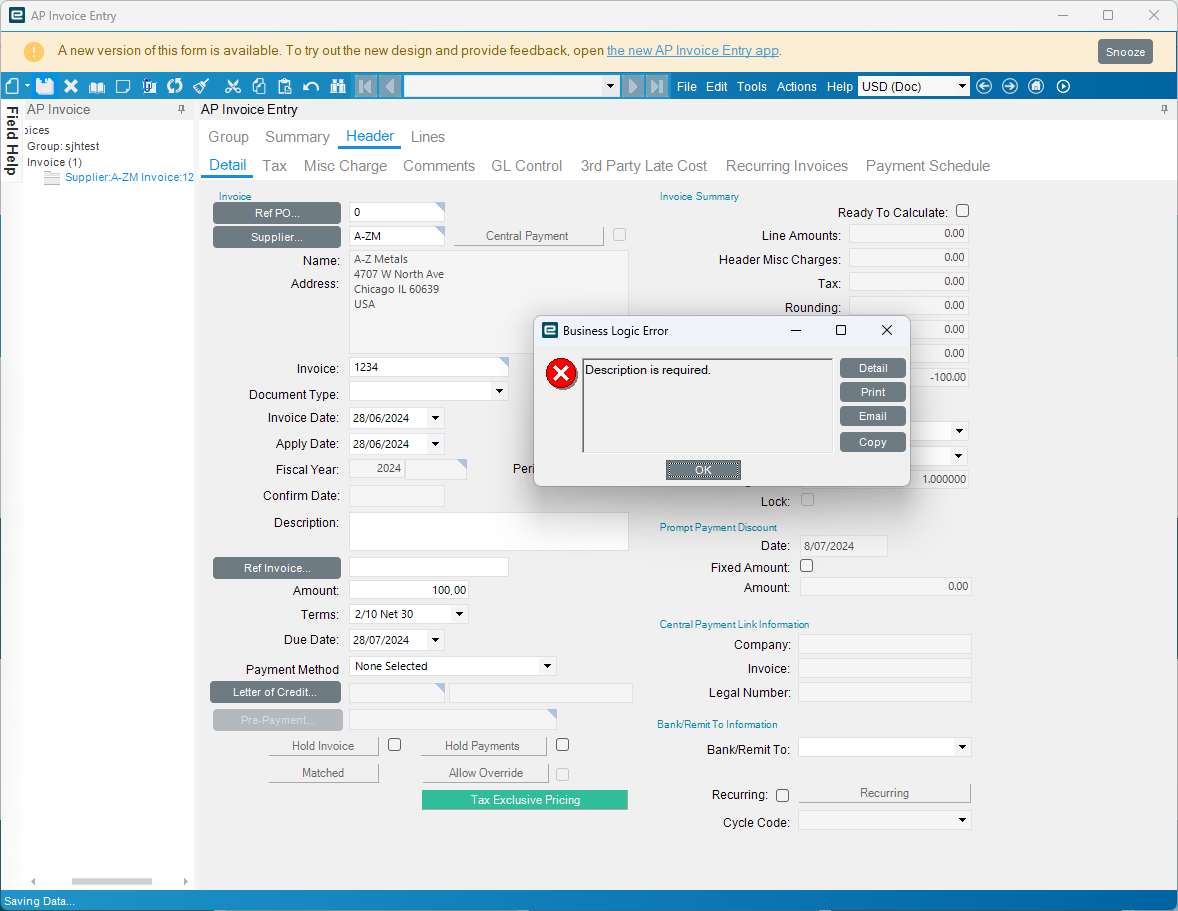
Task: Switch to the Lines tab
Action: pos(428,137)
